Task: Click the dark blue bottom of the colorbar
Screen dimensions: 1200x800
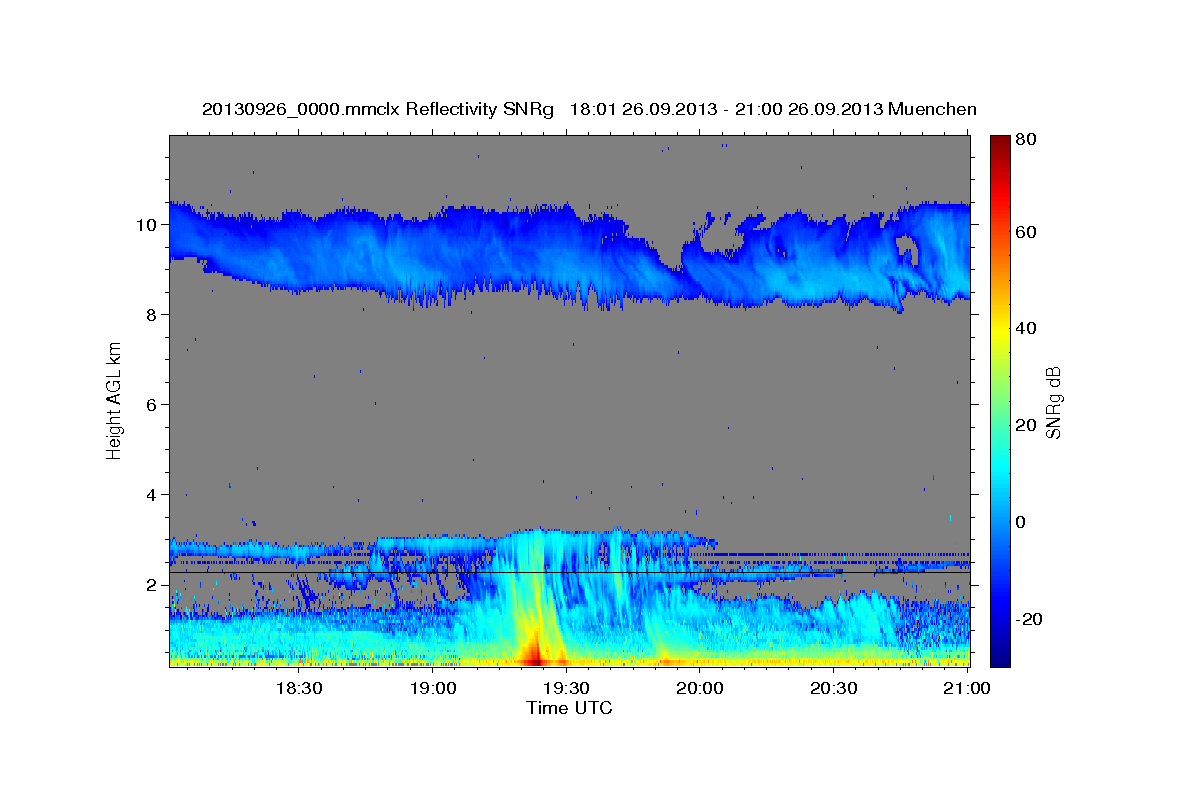Action: pyautogui.click(x=1000, y=655)
